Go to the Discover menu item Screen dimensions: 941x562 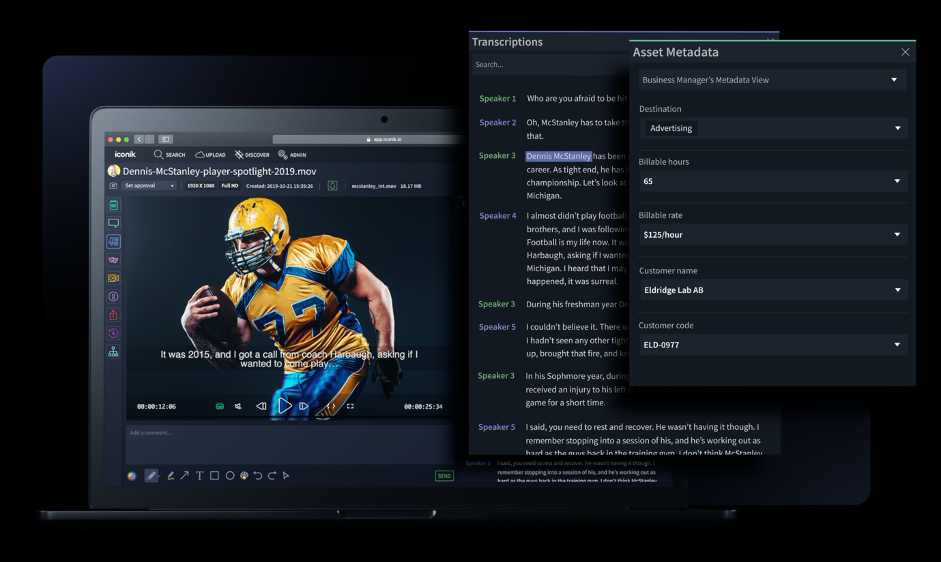[x=252, y=155]
